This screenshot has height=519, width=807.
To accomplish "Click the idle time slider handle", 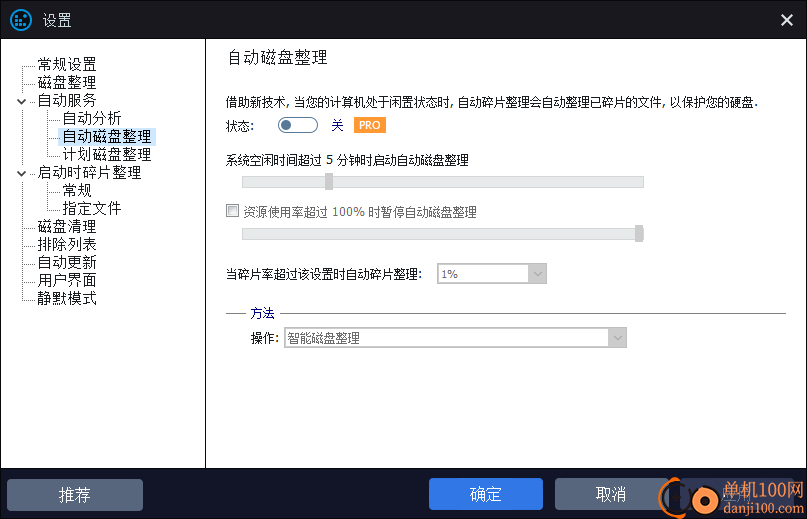I will 329,181.
